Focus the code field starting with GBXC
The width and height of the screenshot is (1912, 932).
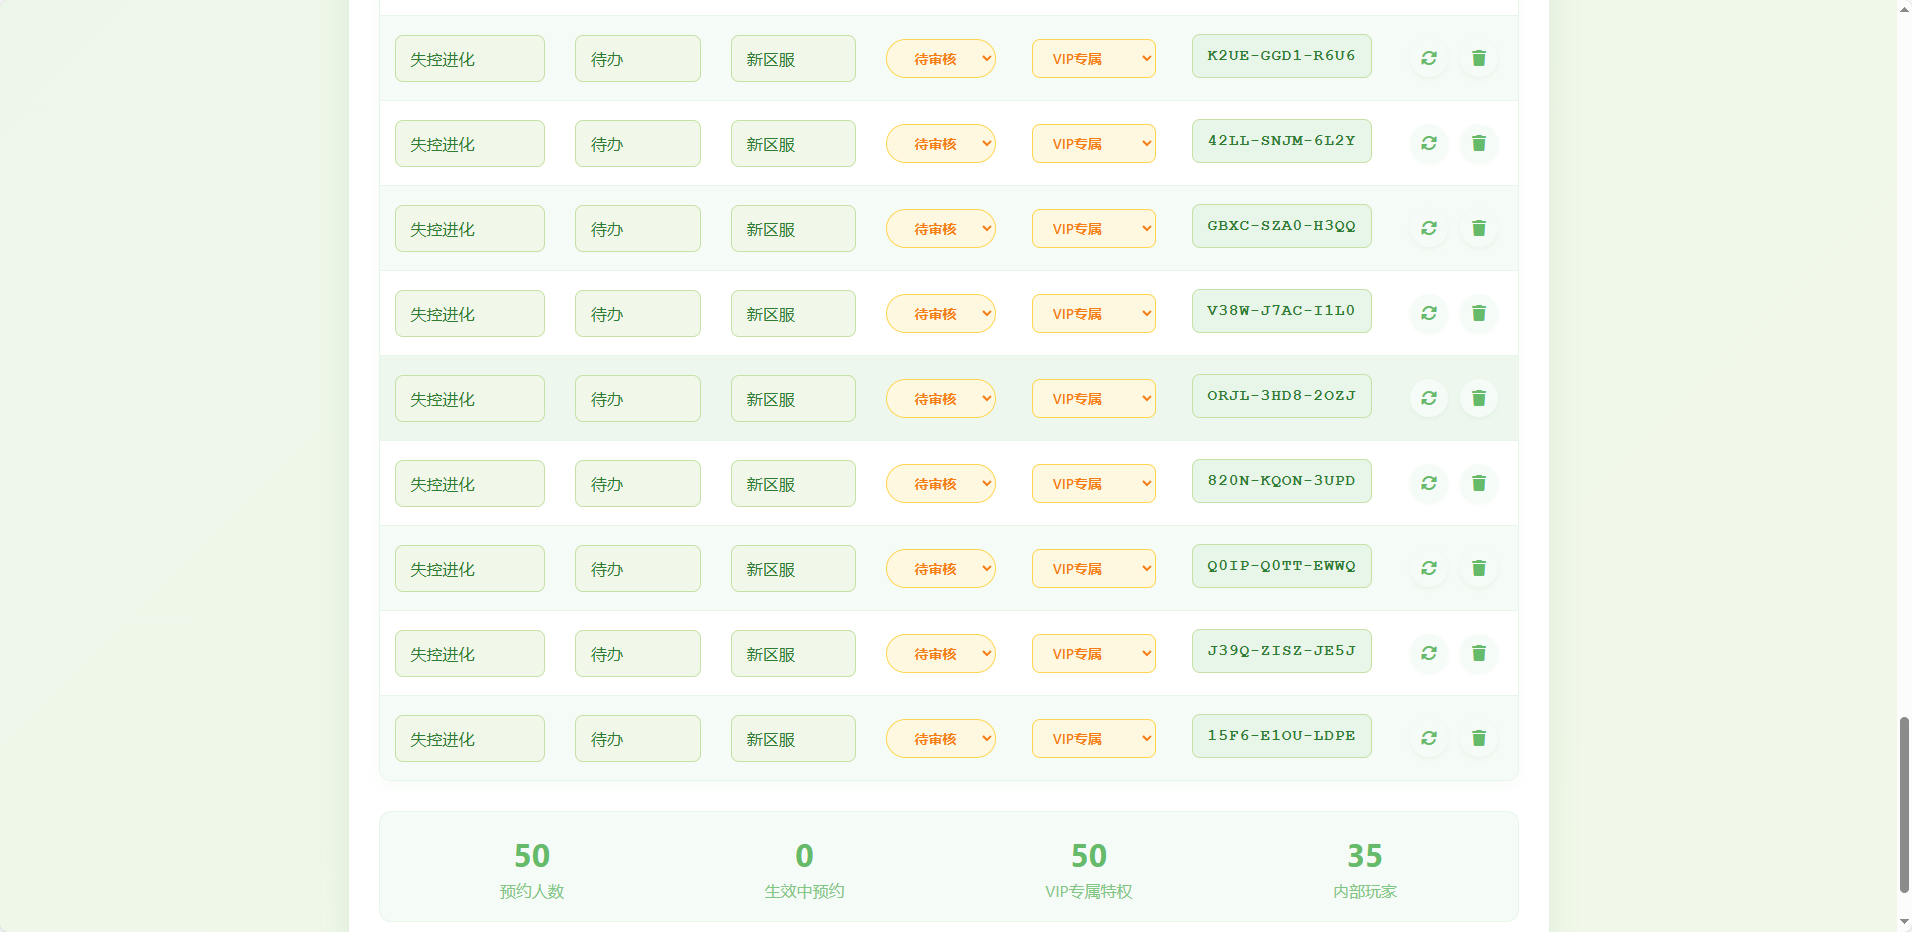(1282, 226)
